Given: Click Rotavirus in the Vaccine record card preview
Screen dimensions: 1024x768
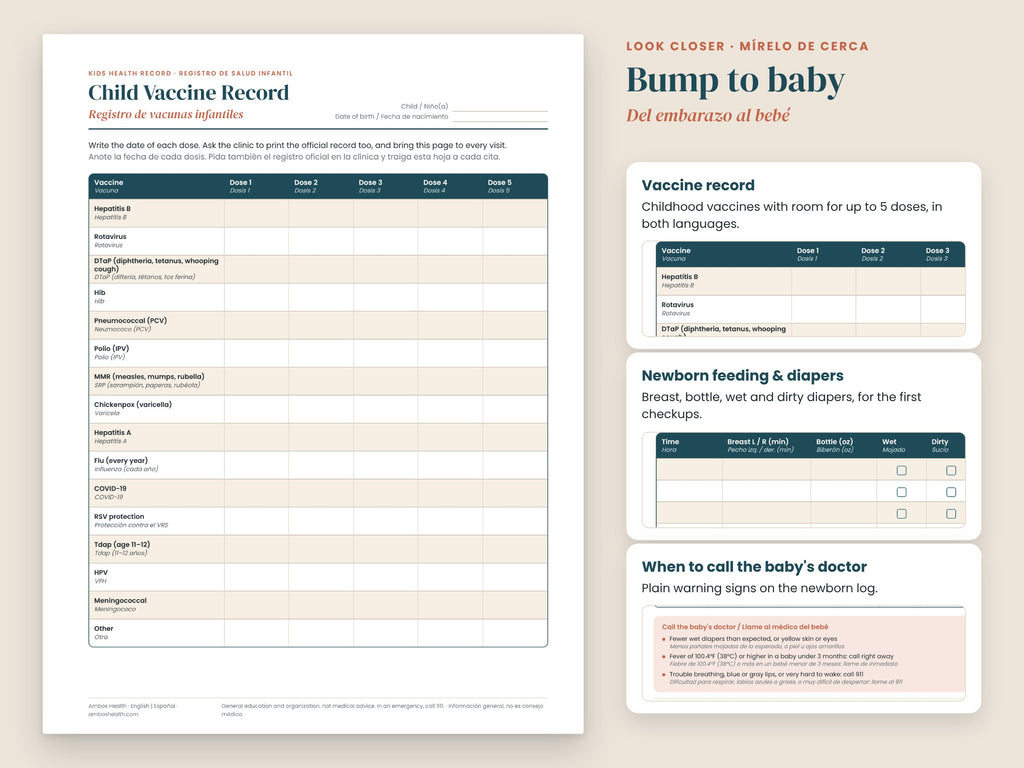Looking at the screenshot, I should pos(677,308).
